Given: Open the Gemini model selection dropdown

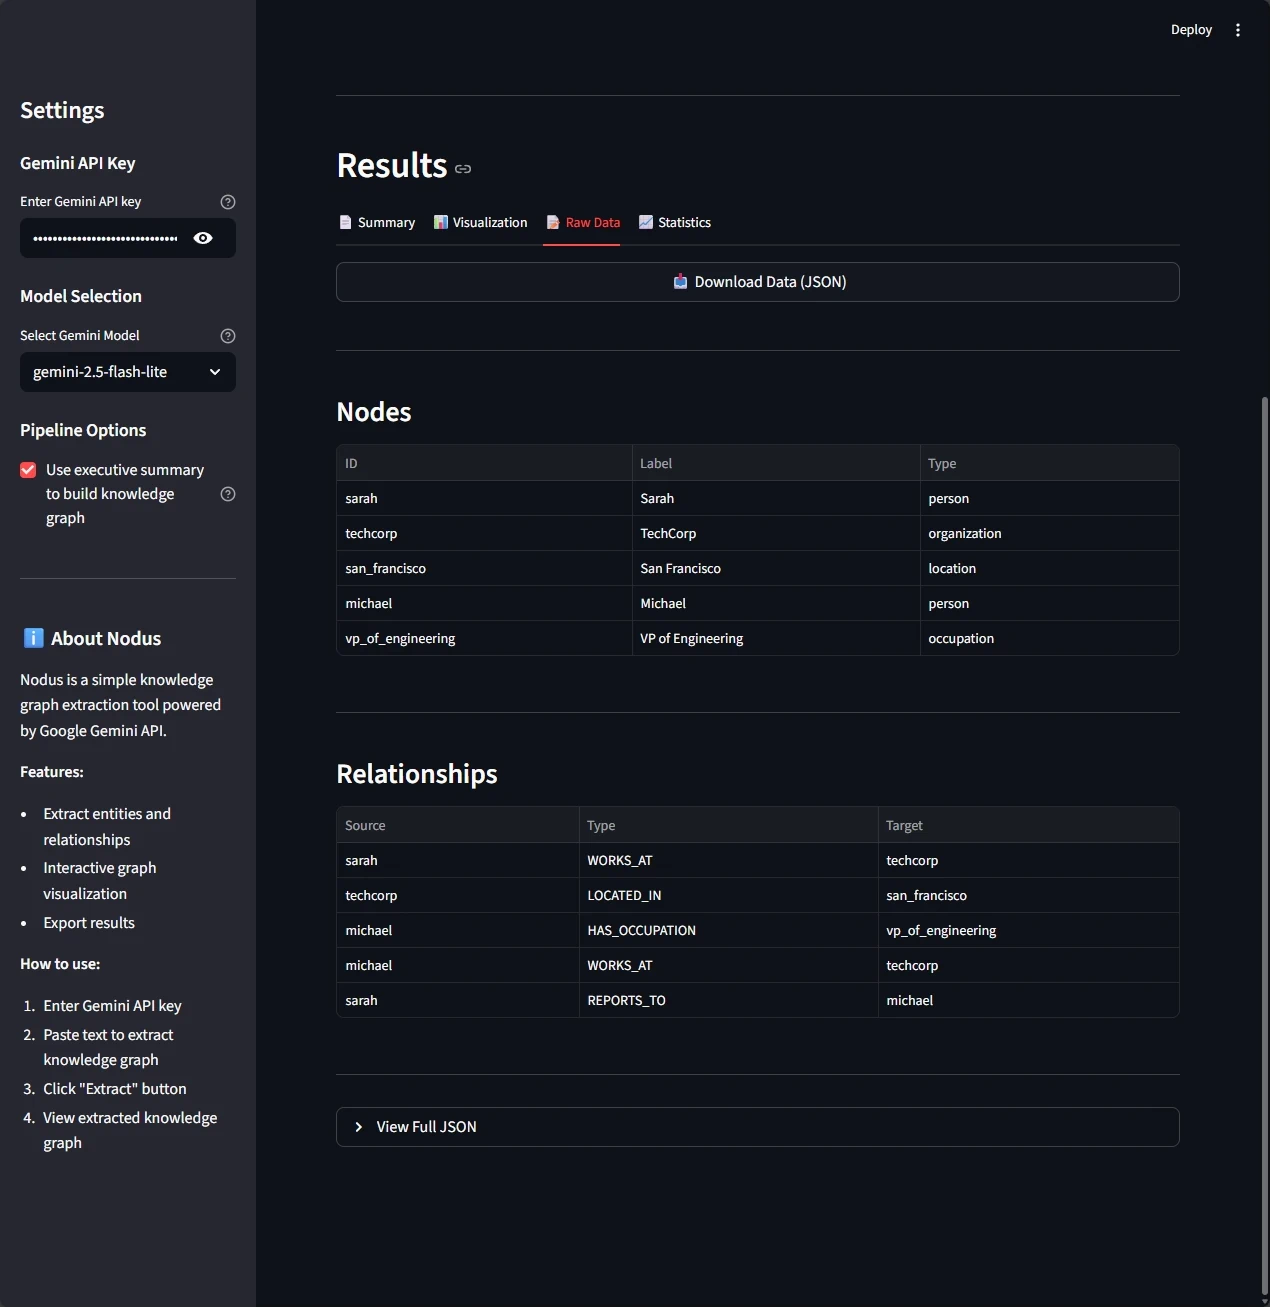Looking at the screenshot, I should (127, 372).
